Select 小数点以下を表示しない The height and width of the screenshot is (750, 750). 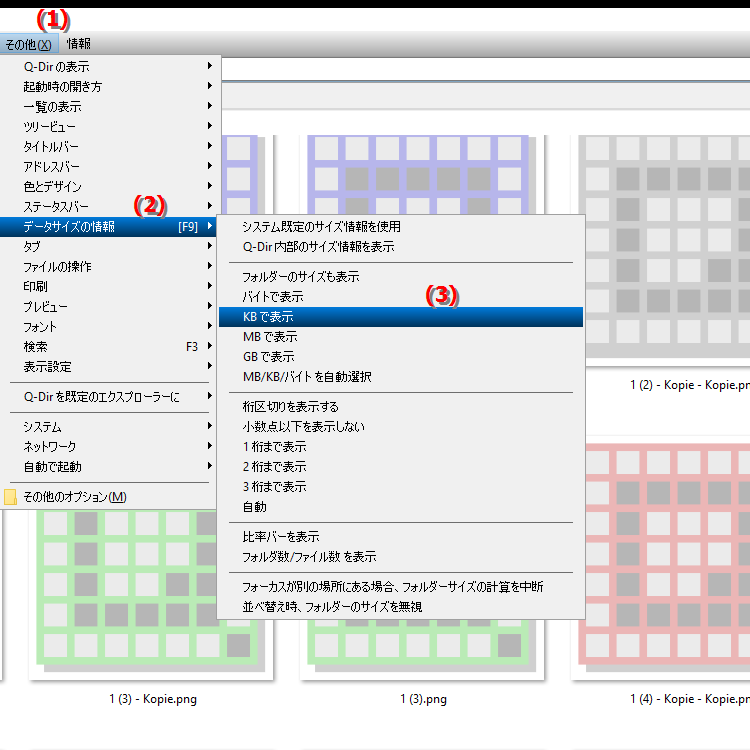401,427
